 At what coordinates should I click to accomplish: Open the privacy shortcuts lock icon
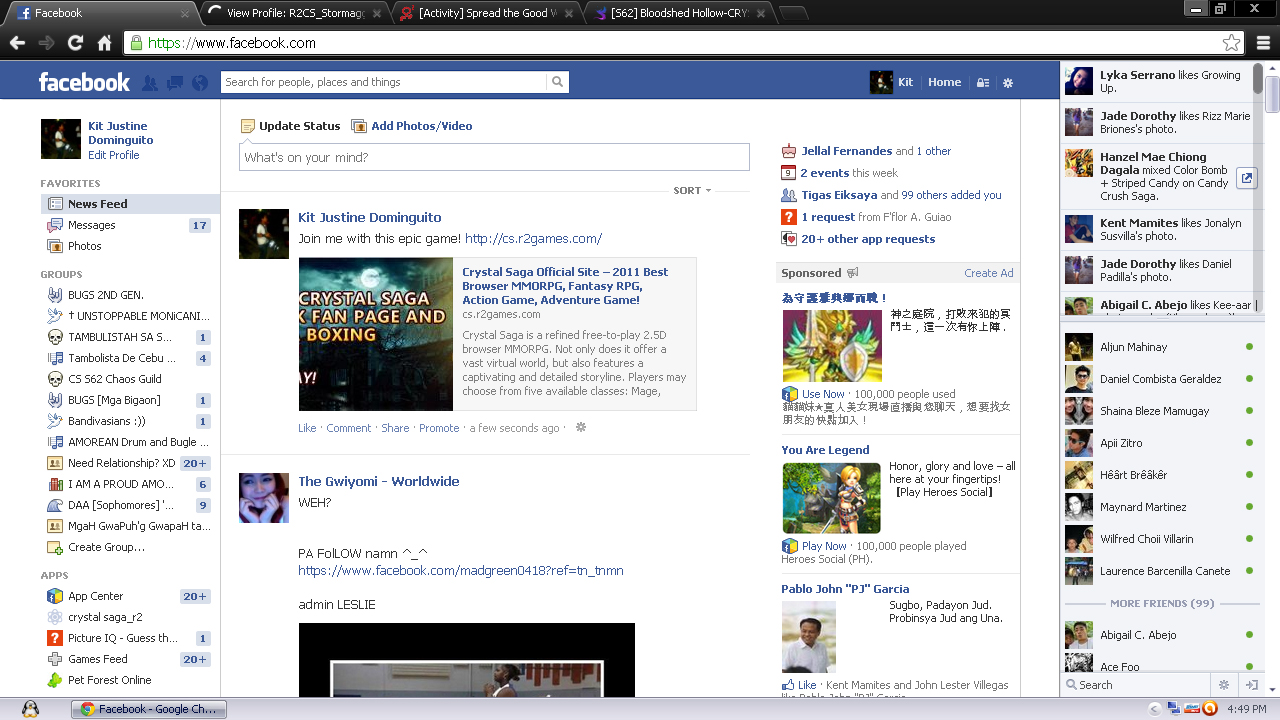point(983,83)
